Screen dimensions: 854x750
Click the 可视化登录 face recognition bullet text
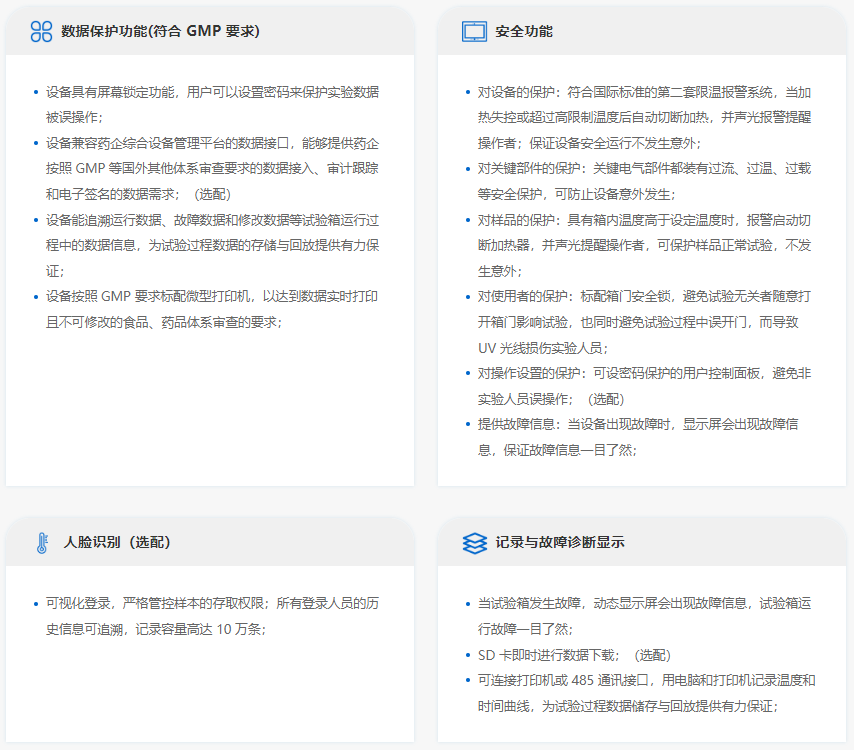212,616
